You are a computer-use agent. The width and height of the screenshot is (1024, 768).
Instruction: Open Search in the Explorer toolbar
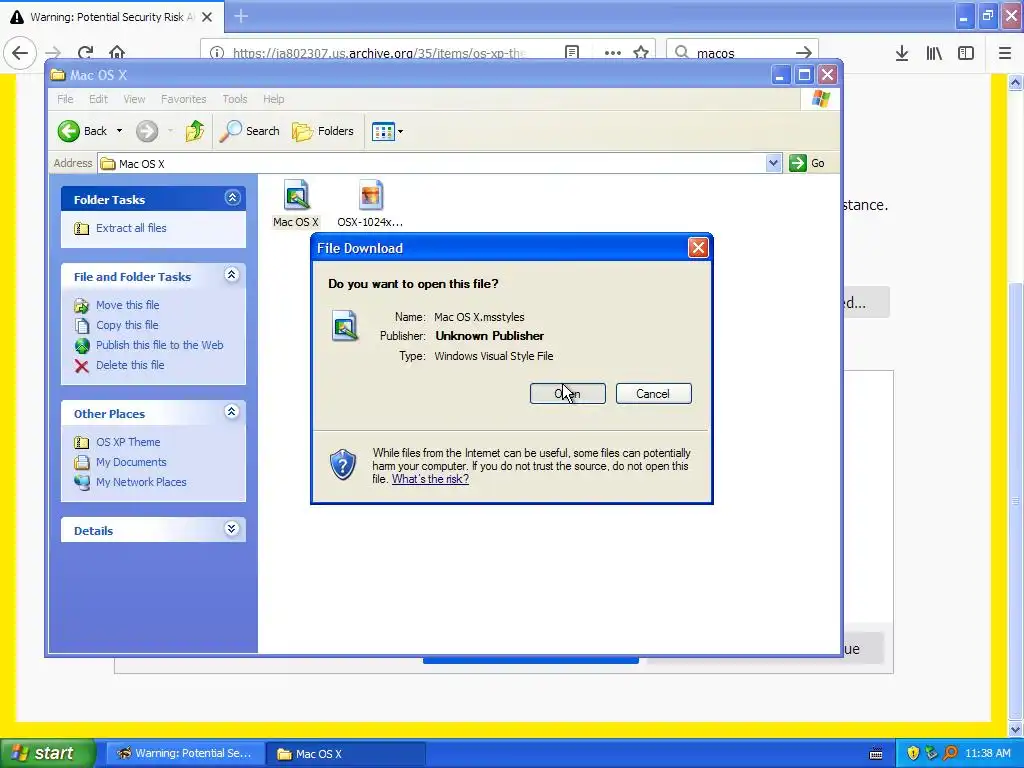249,131
